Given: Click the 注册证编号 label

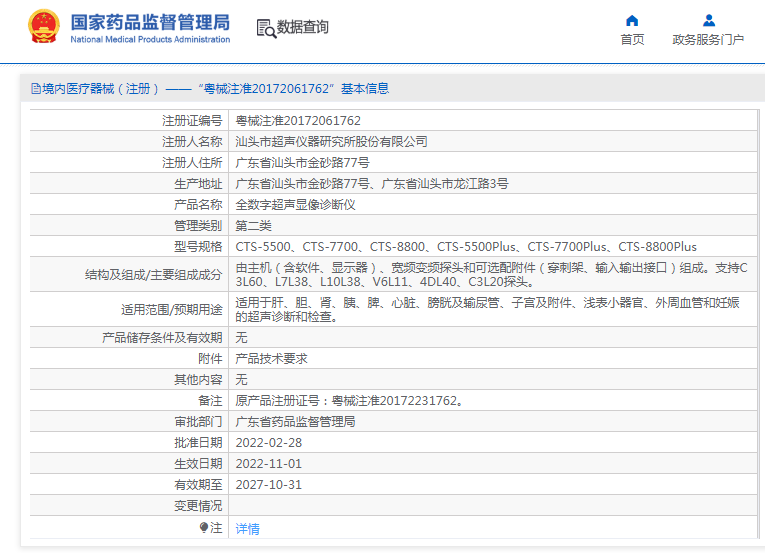Looking at the screenshot, I should (x=192, y=121).
